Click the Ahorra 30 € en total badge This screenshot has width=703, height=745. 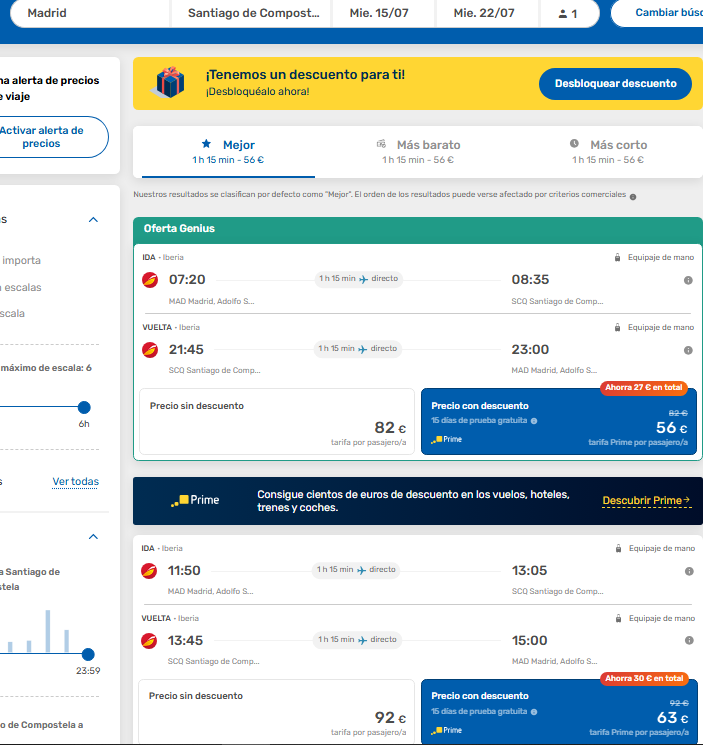[x=644, y=678]
